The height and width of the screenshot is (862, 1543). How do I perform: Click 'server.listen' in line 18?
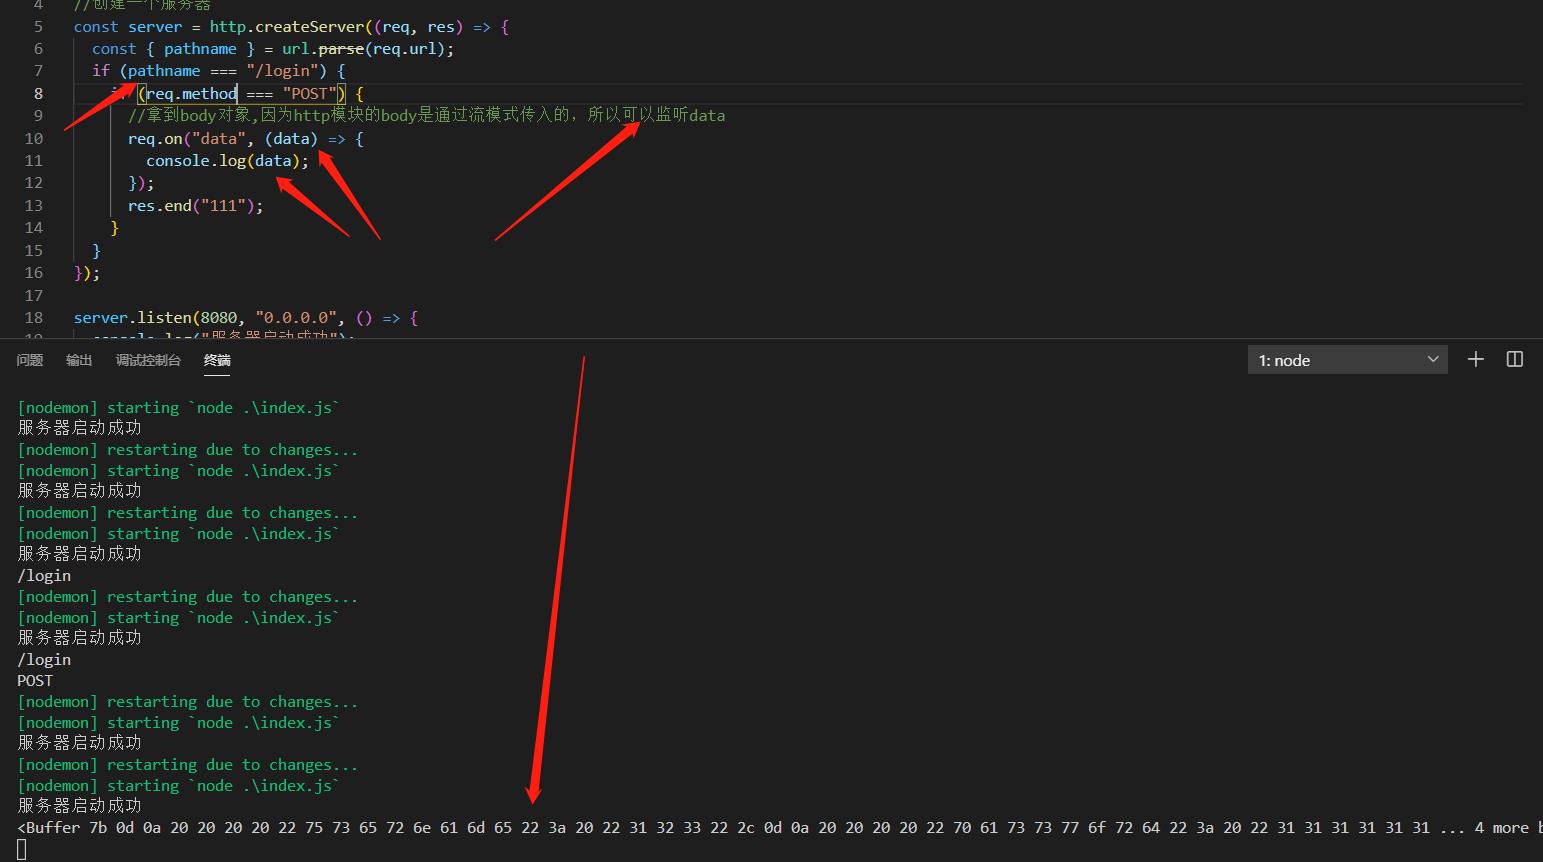[132, 317]
